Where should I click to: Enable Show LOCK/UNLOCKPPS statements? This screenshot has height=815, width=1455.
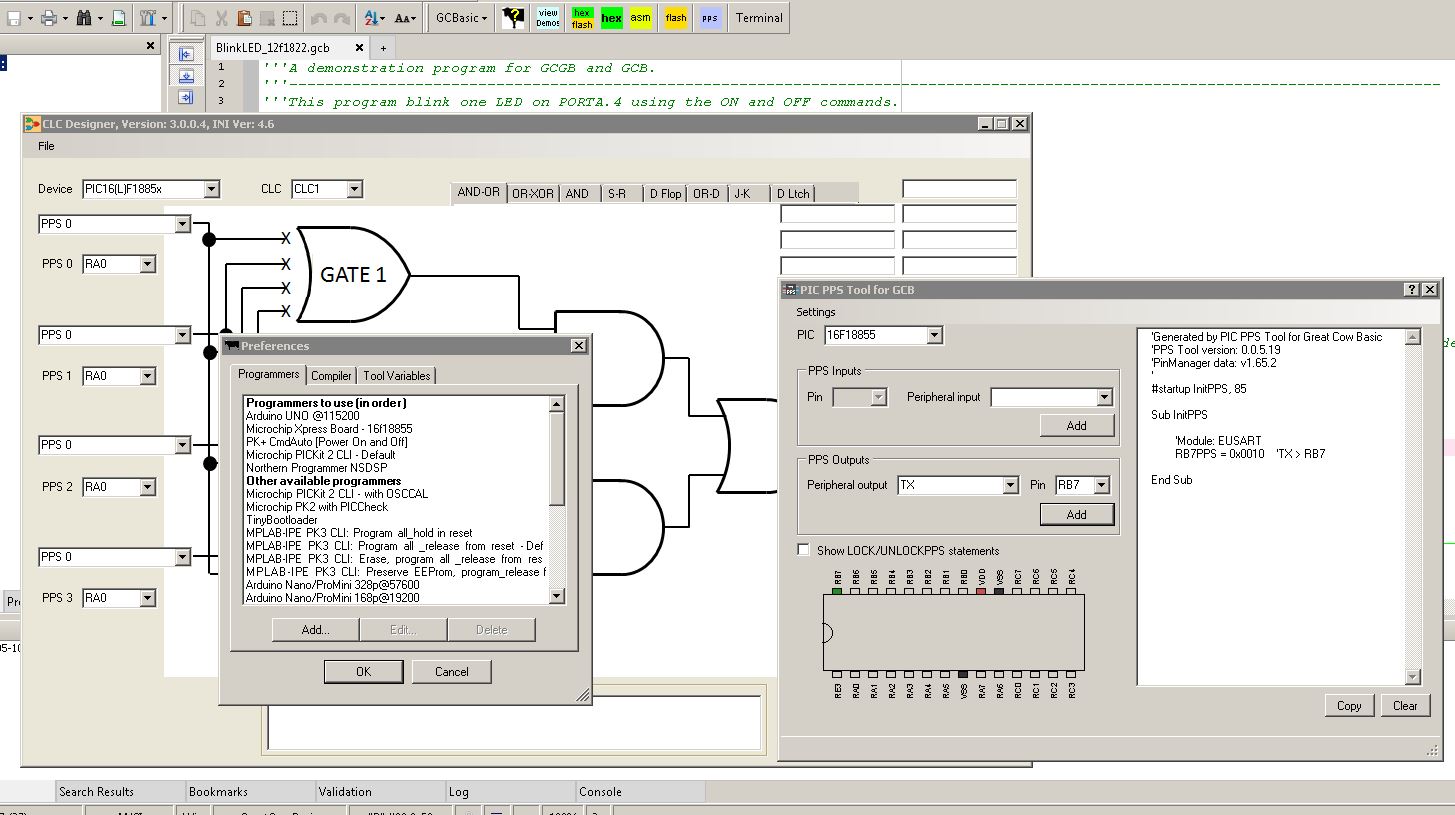click(804, 550)
